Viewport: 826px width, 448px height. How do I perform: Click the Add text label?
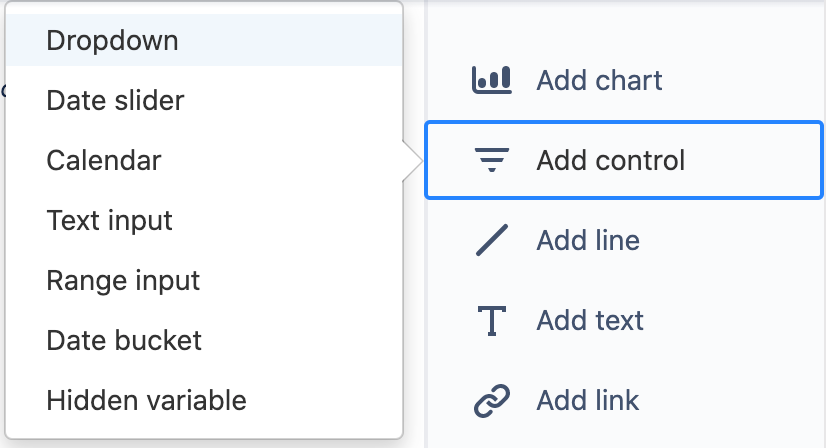590,320
